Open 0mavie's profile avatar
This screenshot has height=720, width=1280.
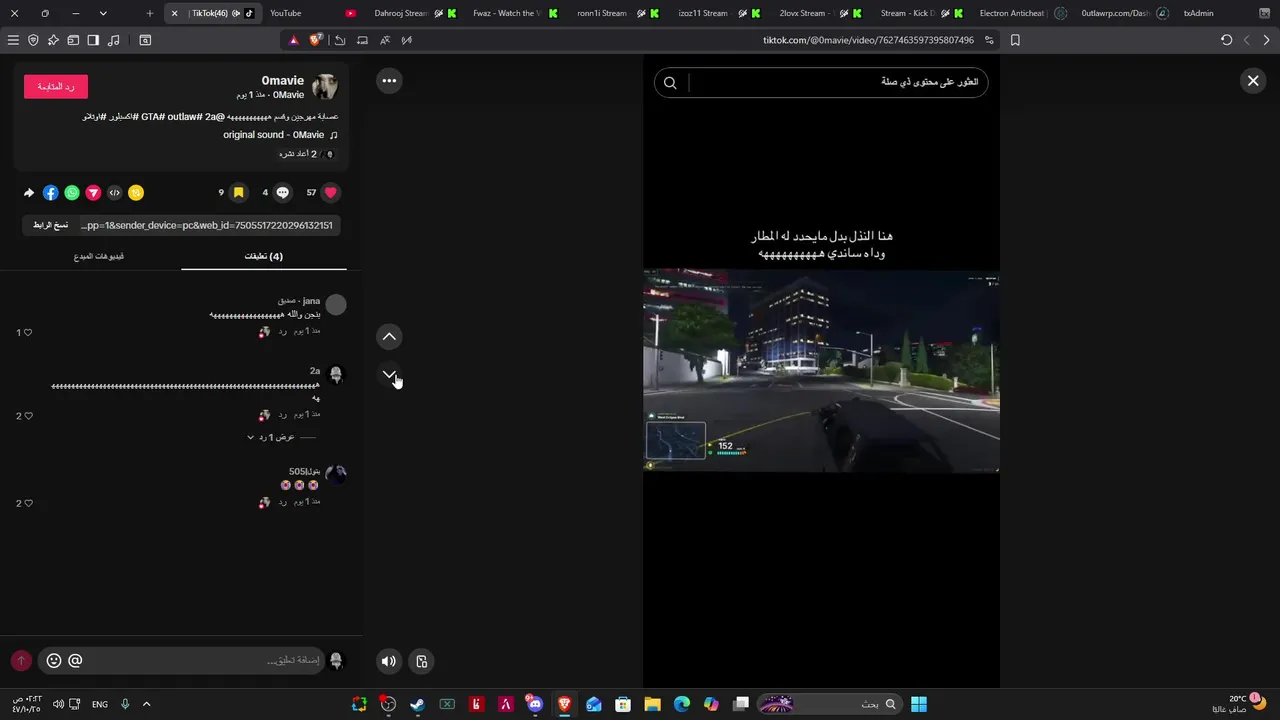coord(325,87)
